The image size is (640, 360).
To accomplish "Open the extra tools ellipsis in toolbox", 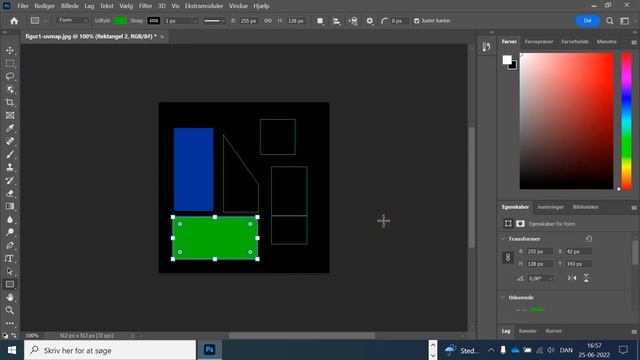I will click(x=10, y=323).
